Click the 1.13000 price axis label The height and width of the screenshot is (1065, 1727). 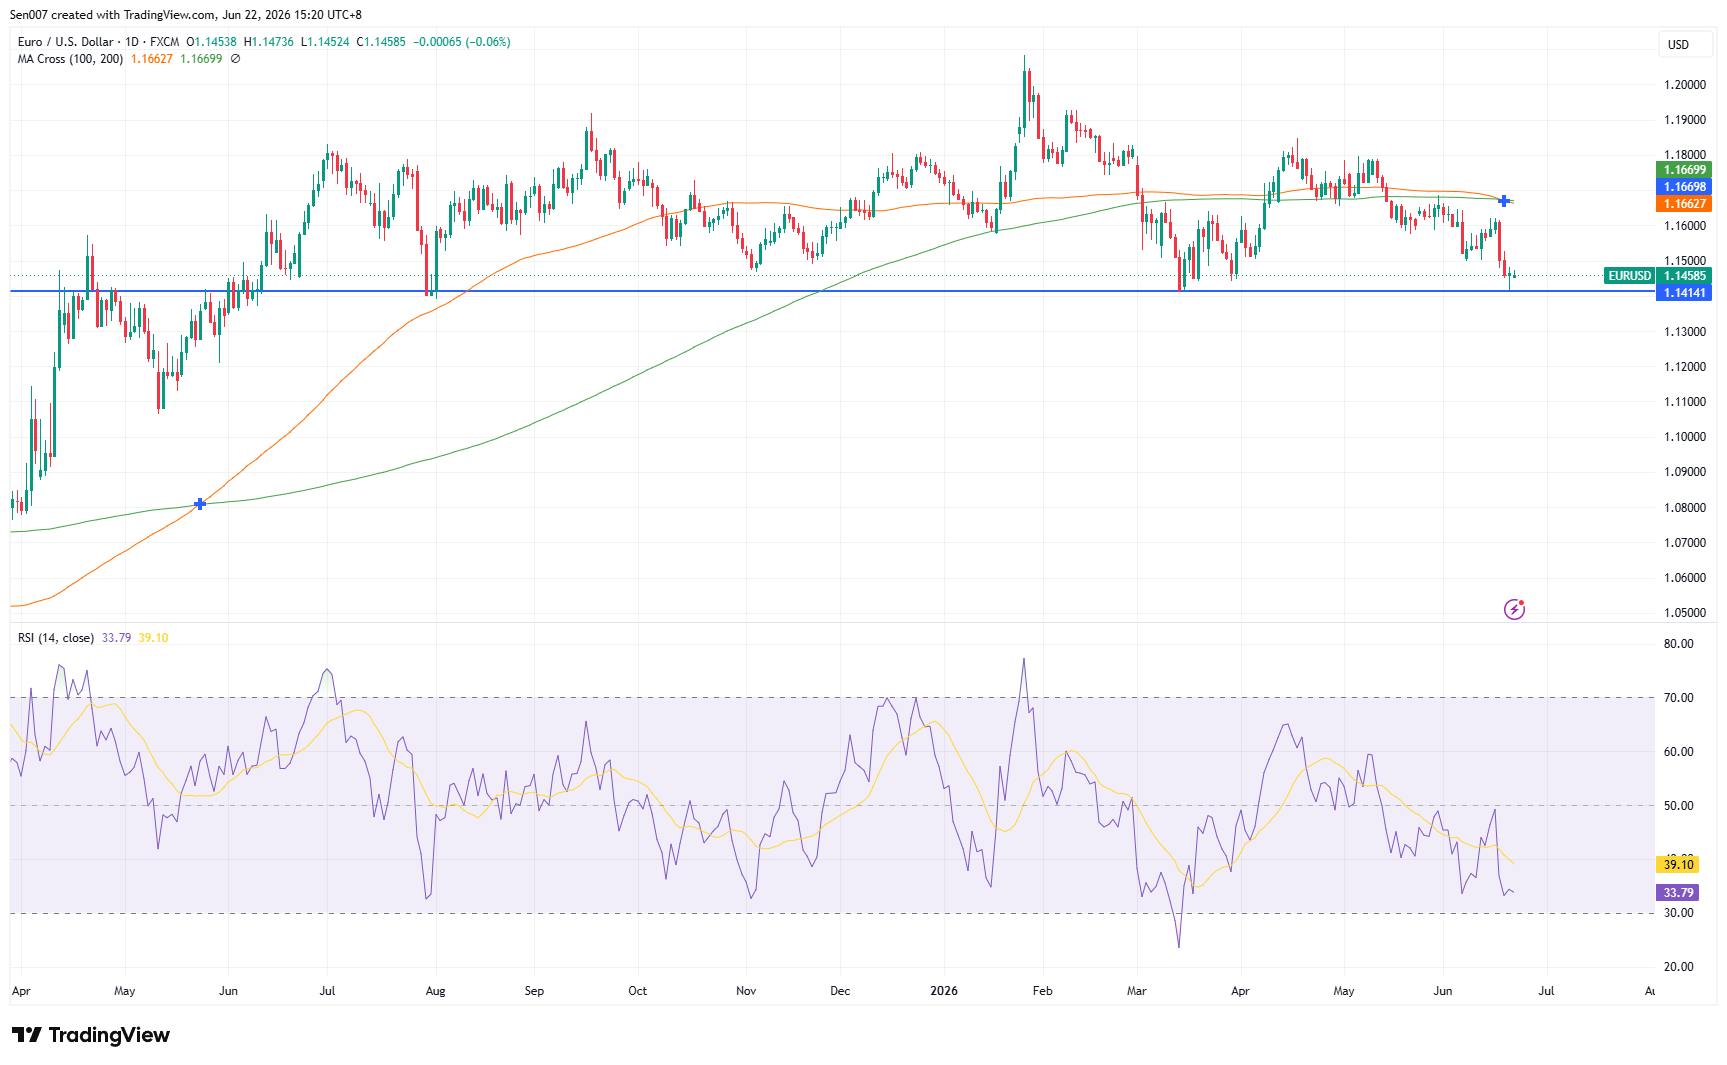[x=1685, y=332]
